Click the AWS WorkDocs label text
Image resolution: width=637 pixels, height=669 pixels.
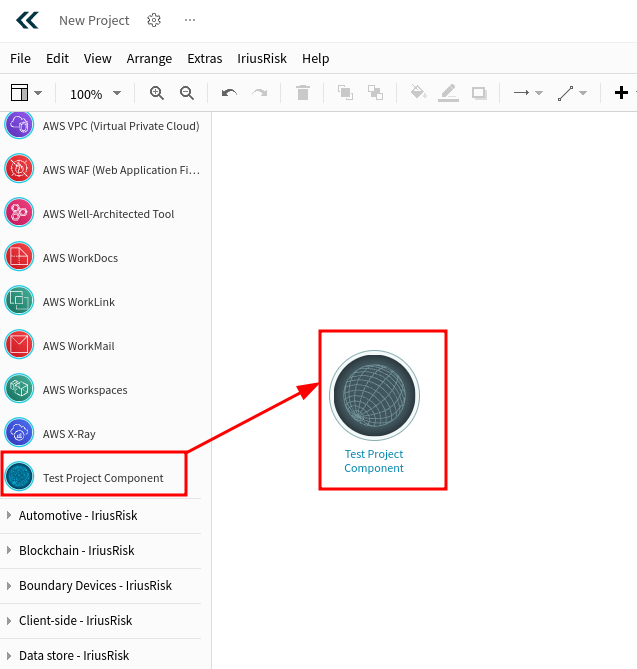pyautogui.click(x=80, y=258)
